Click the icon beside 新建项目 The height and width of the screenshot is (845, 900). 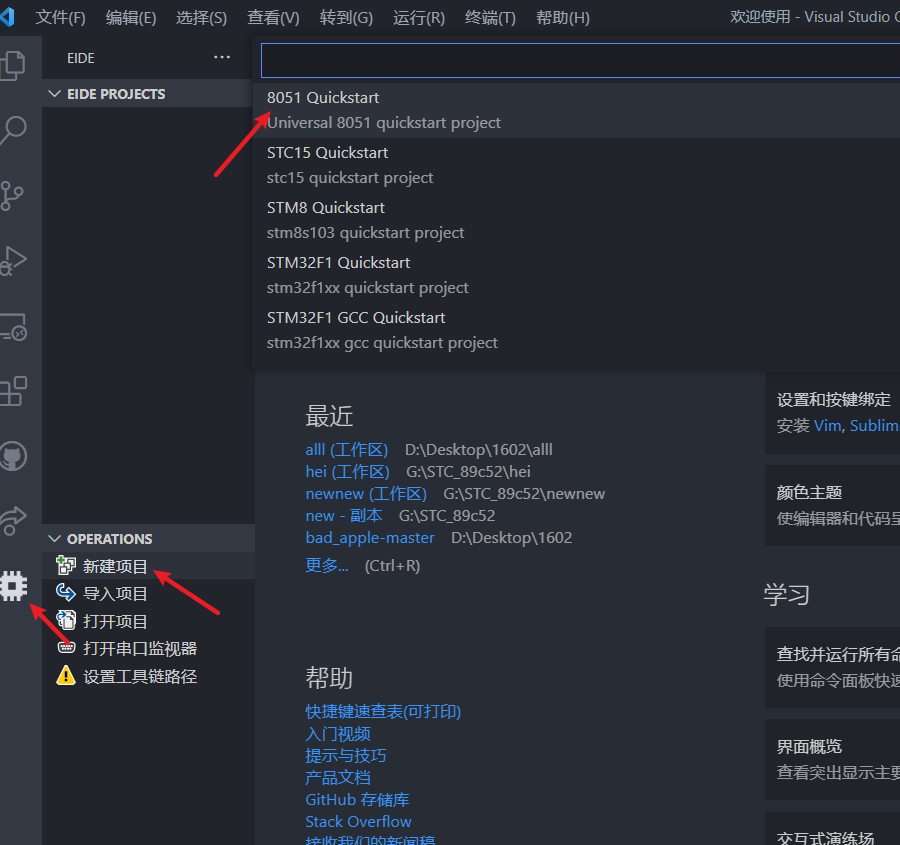(65, 565)
